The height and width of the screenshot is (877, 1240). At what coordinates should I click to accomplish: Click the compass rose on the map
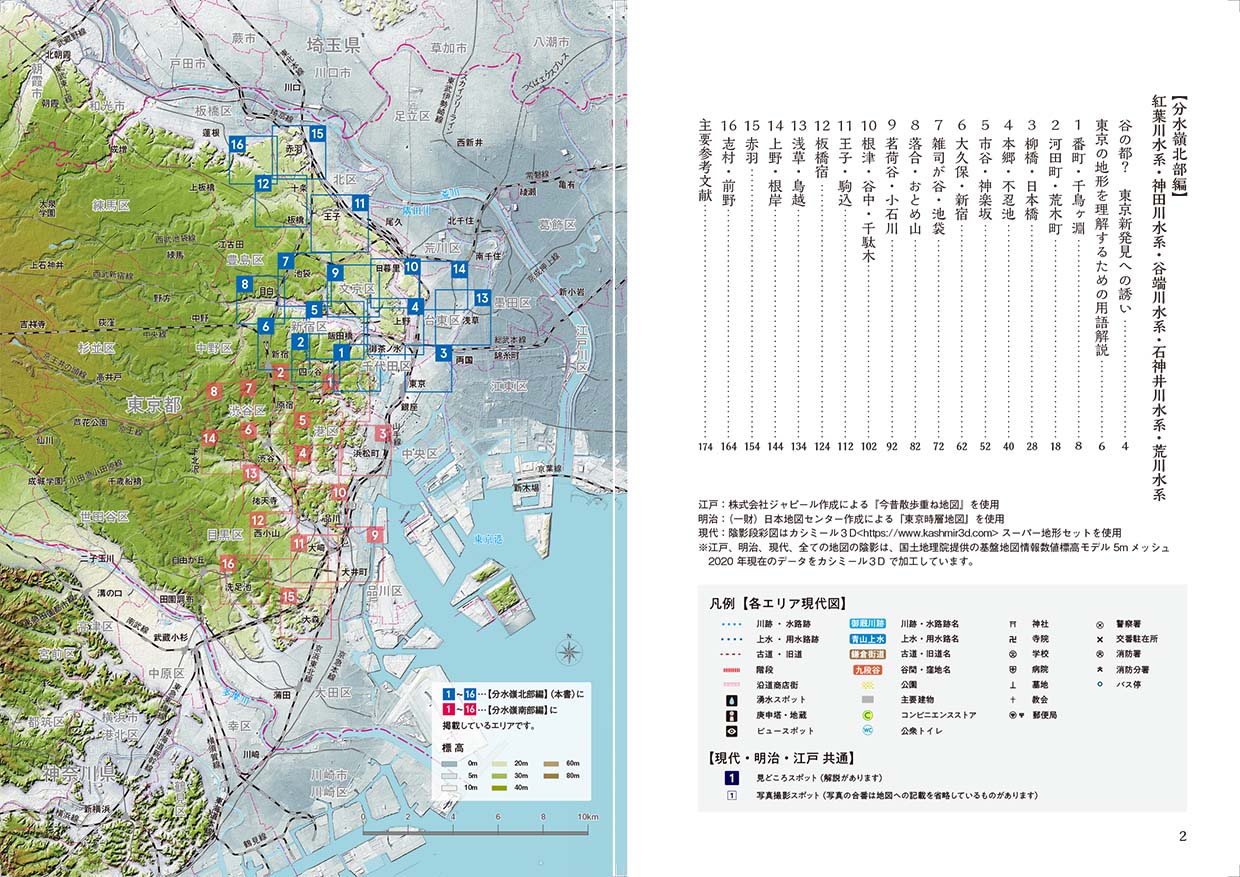click(x=567, y=651)
